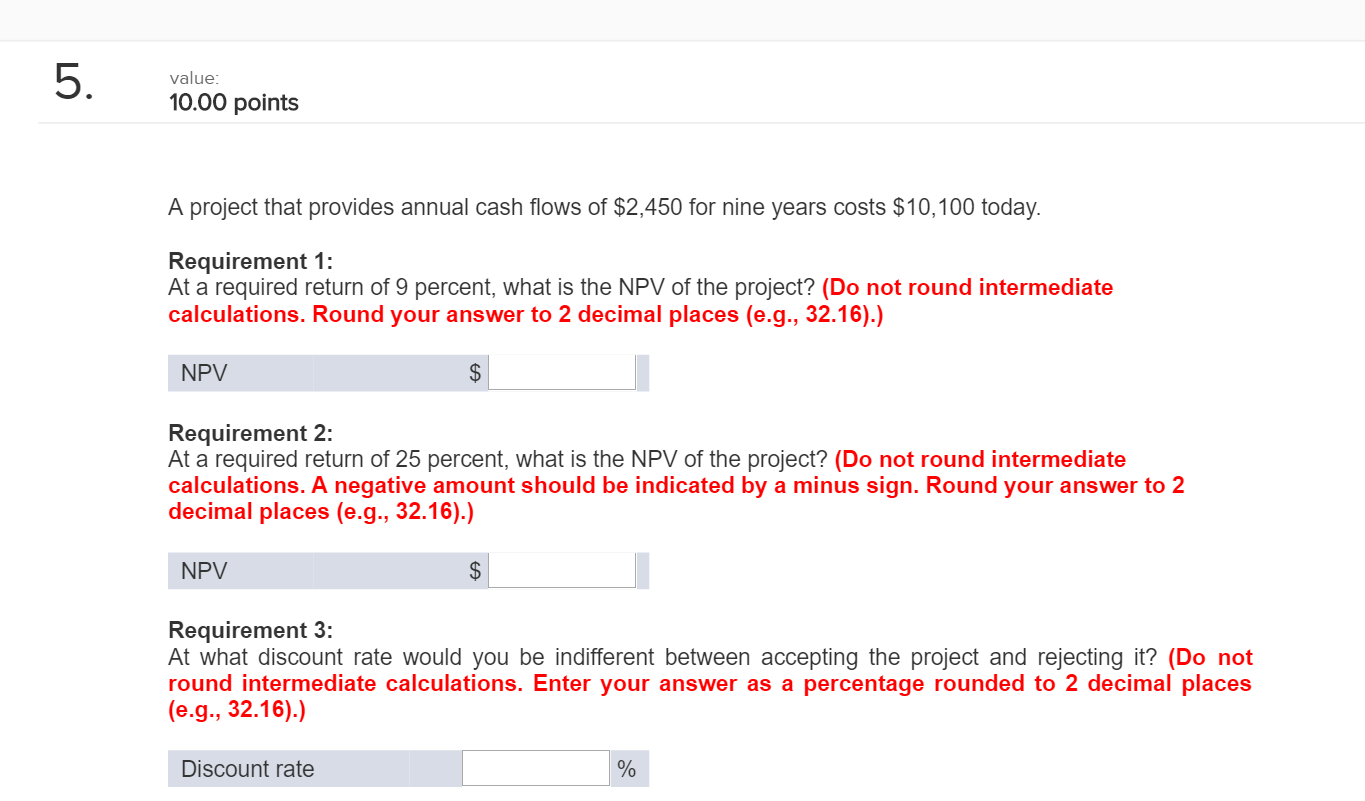1365x801 pixels.
Task: Click the "Requirement 1:" heading
Action: pyautogui.click(x=250, y=261)
